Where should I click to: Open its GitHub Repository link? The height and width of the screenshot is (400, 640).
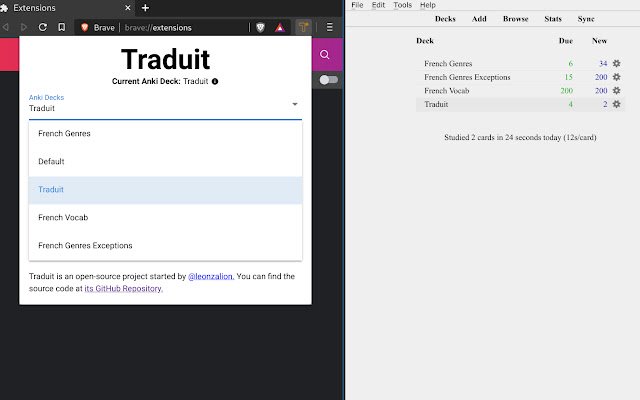click(x=124, y=289)
